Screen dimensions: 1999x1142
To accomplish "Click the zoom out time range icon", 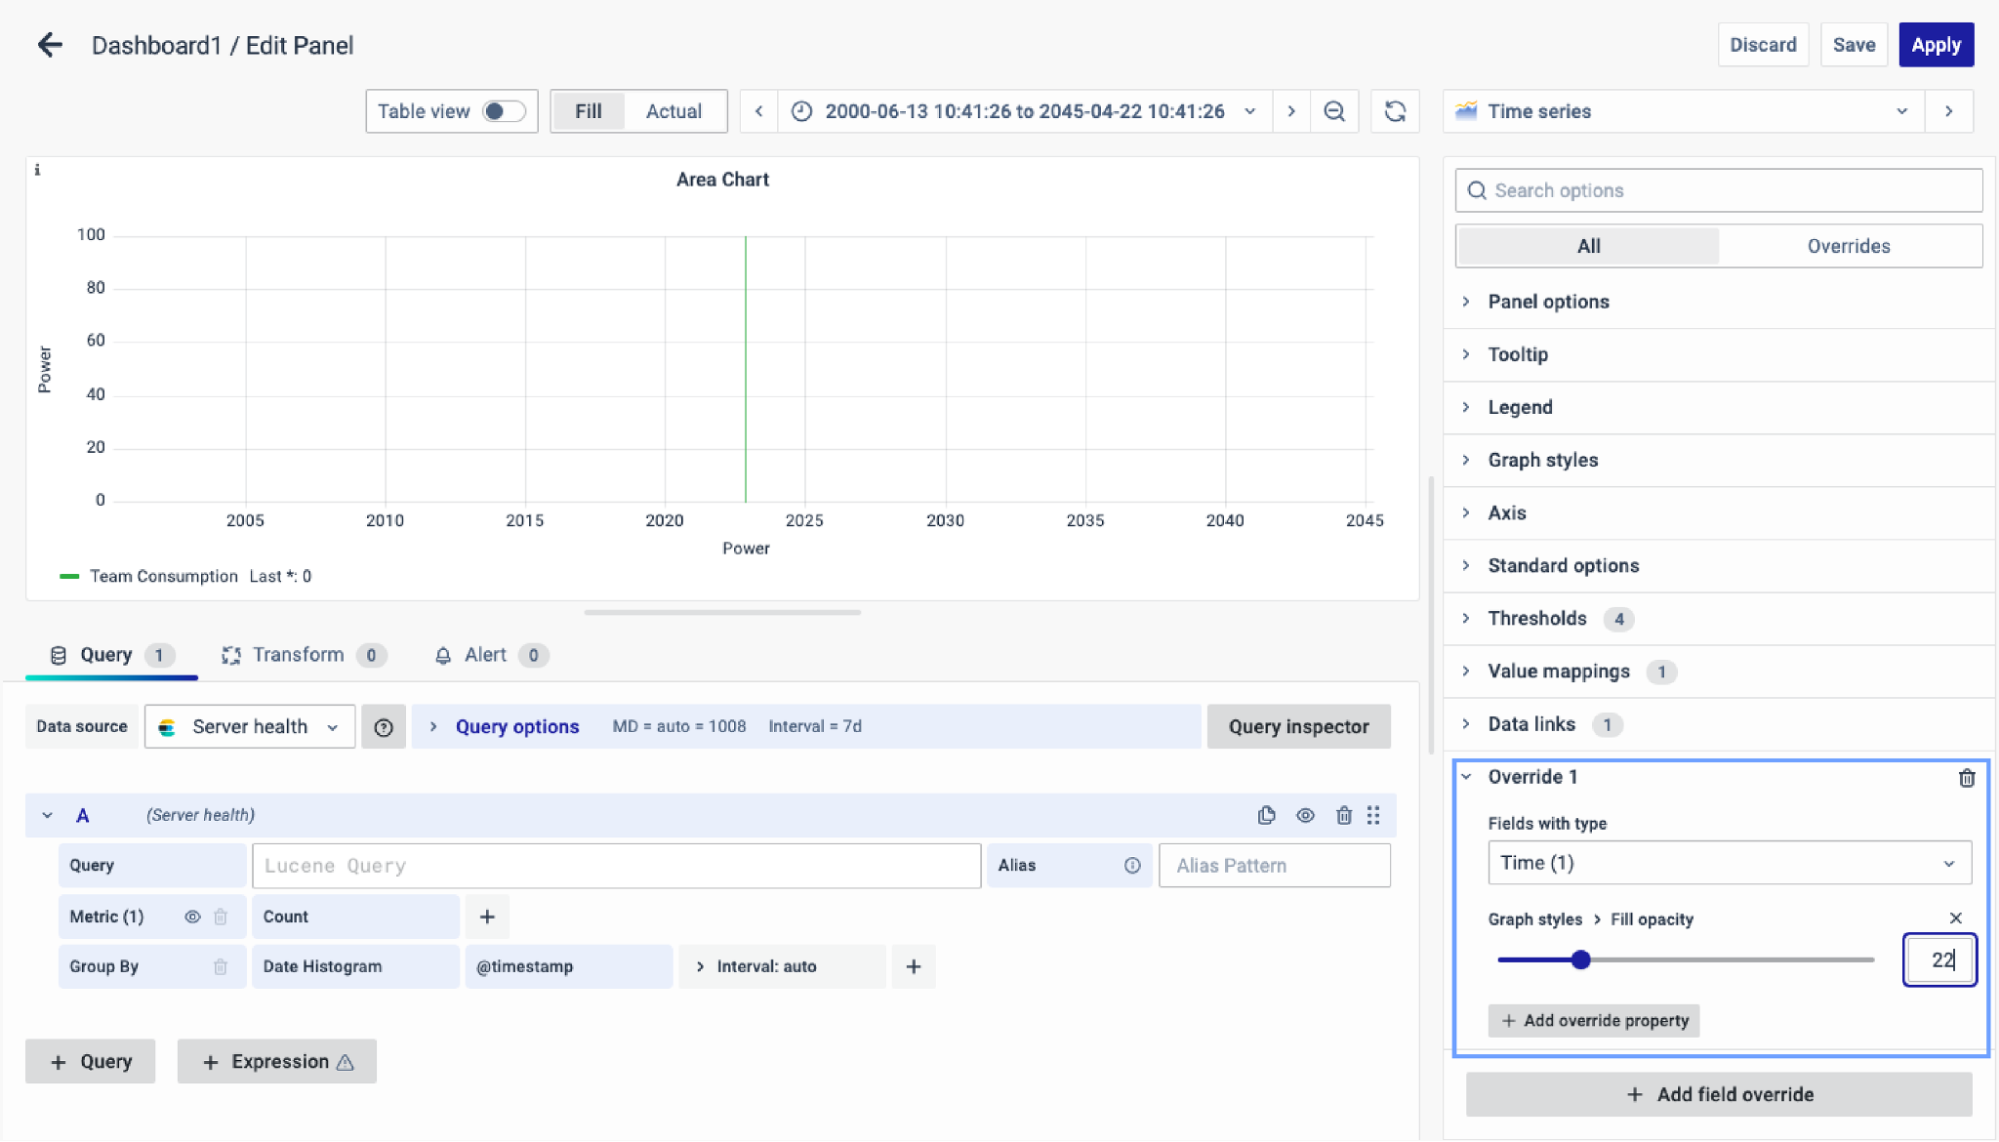I will (1334, 111).
